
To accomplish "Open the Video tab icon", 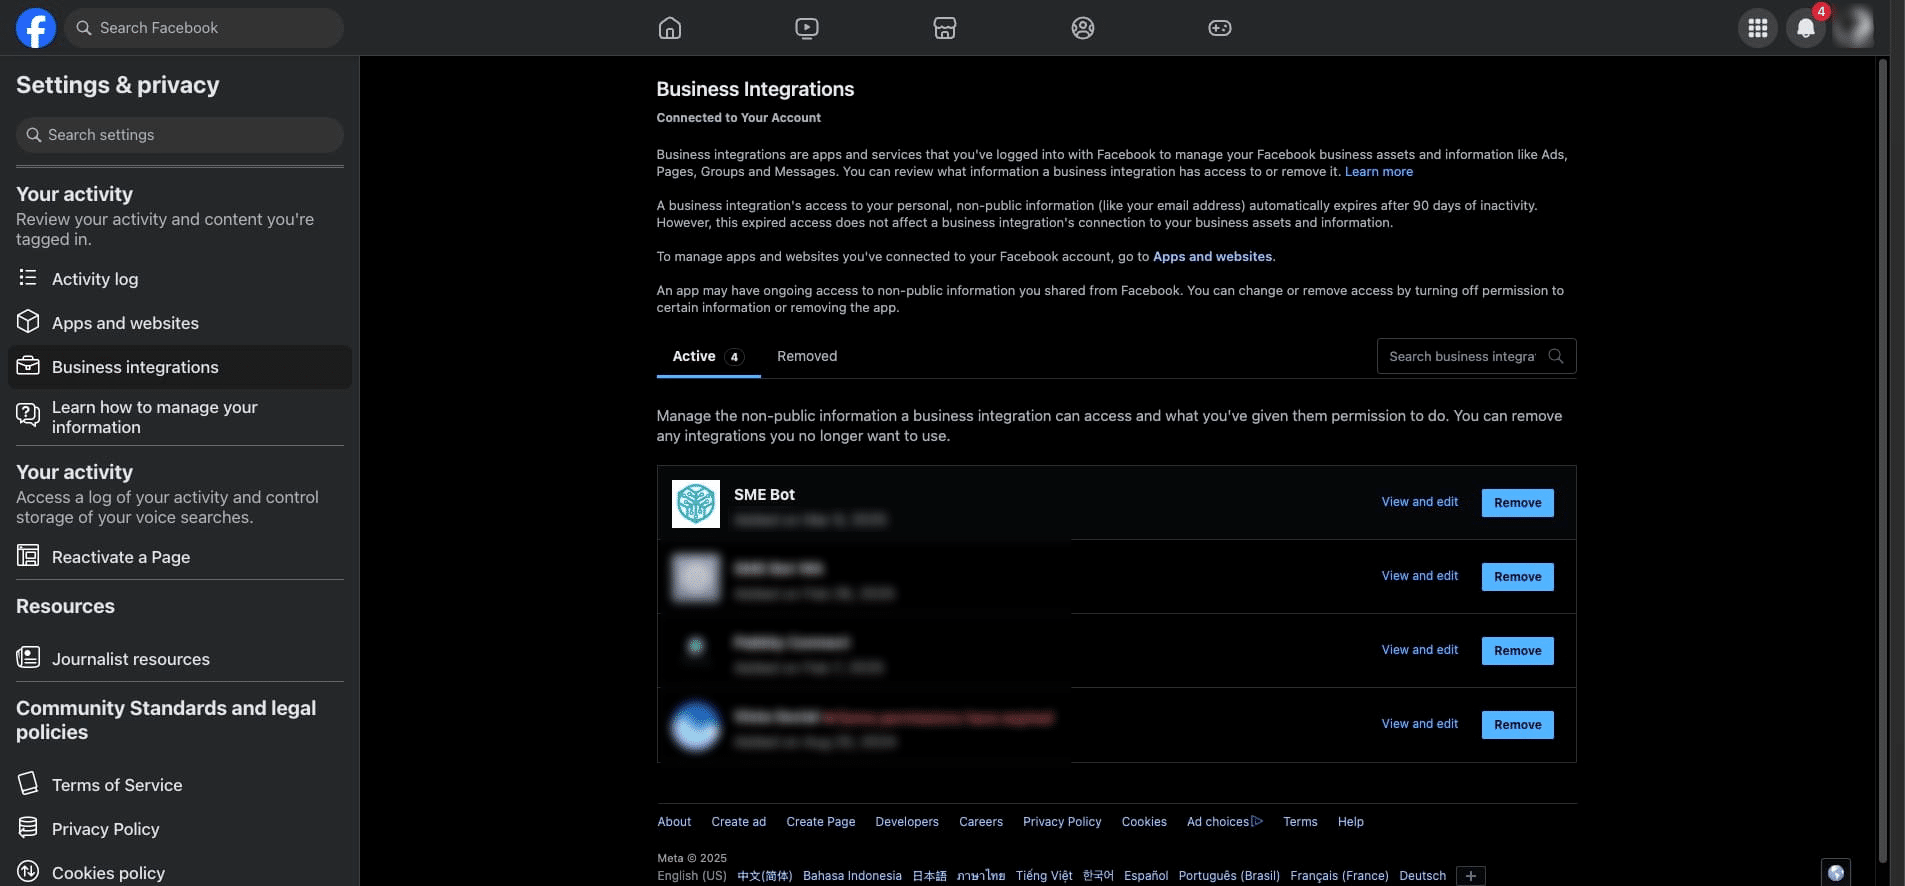I will tap(807, 28).
